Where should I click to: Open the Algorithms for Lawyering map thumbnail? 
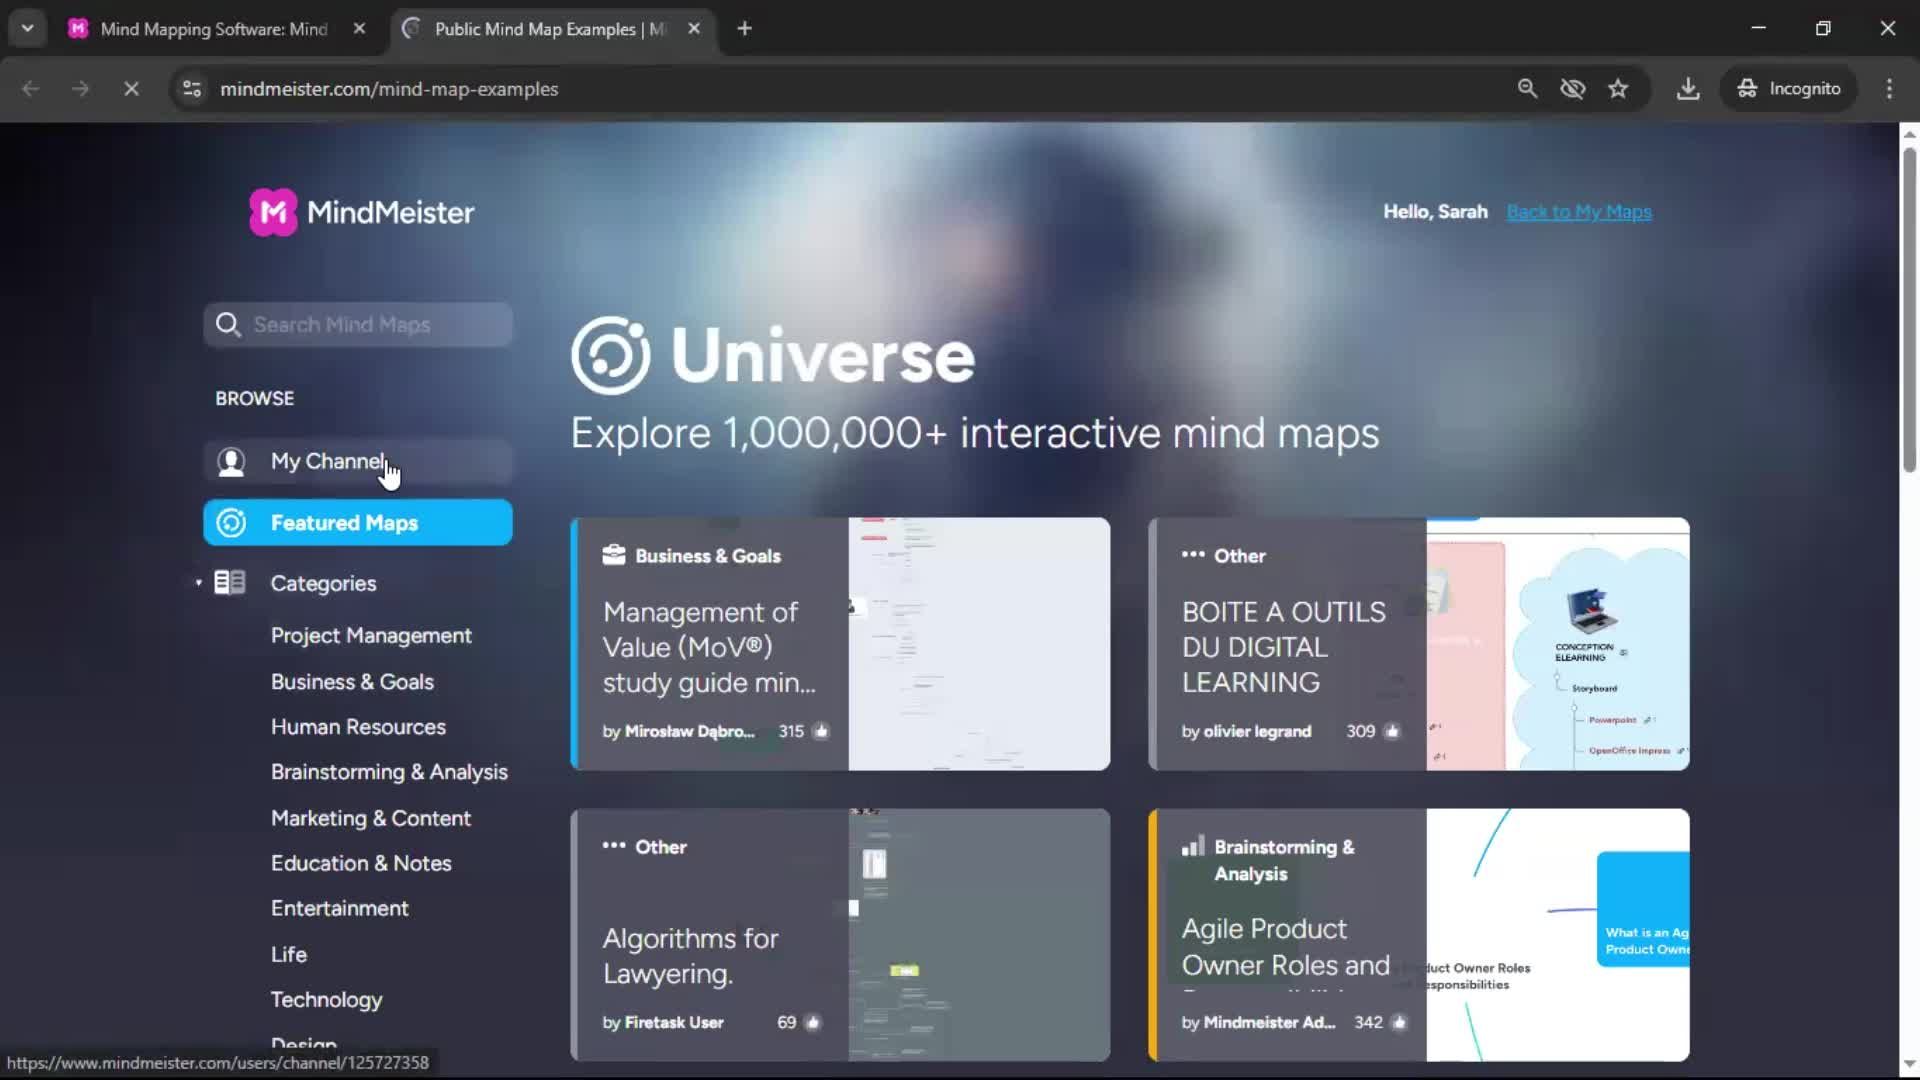[x=979, y=935]
